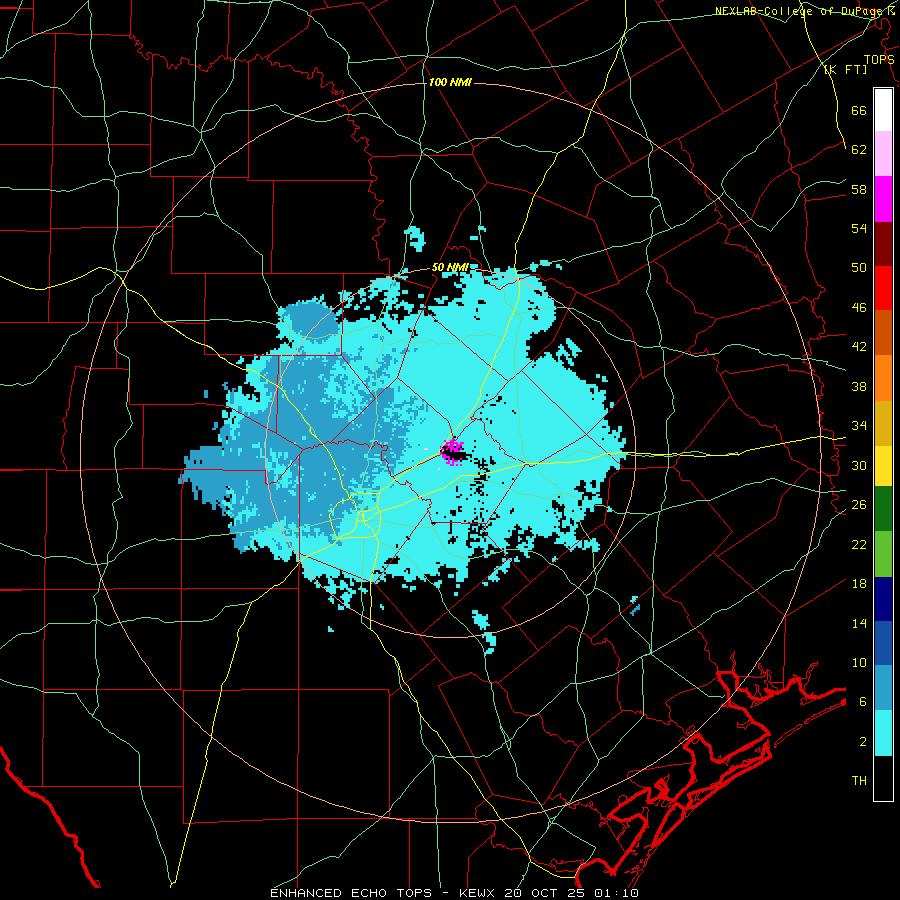
Task: Click the '18' legend value
Action: (x=859, y=584)
